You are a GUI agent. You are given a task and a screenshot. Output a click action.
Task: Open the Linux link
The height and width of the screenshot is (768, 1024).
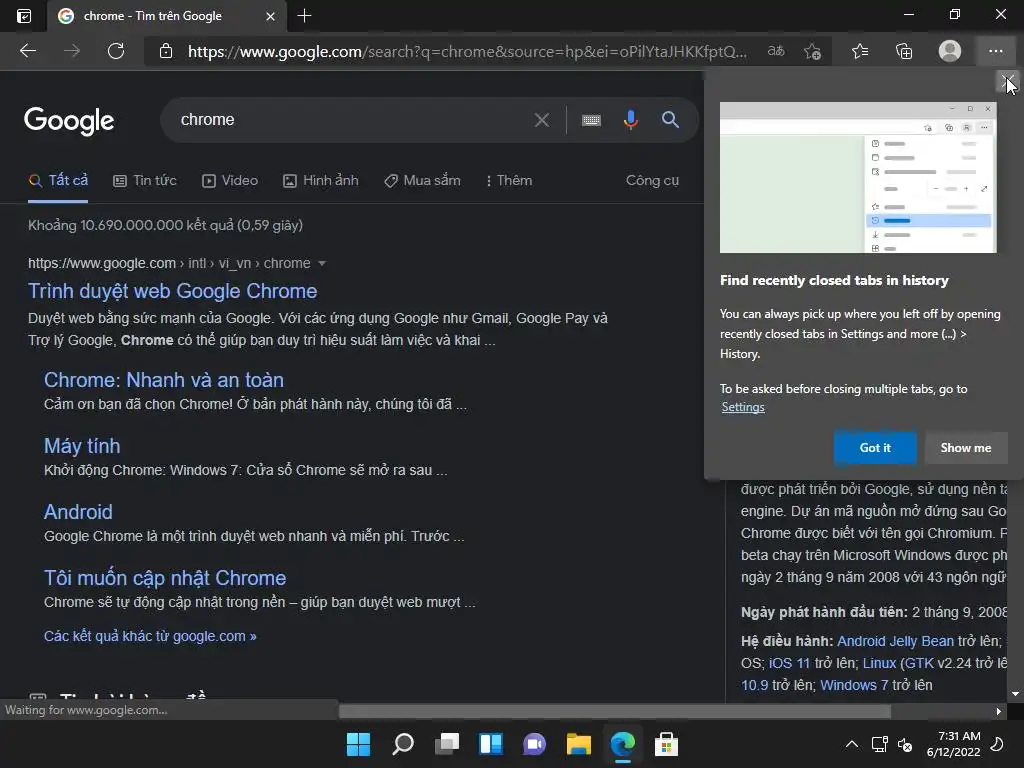(879, 663)
